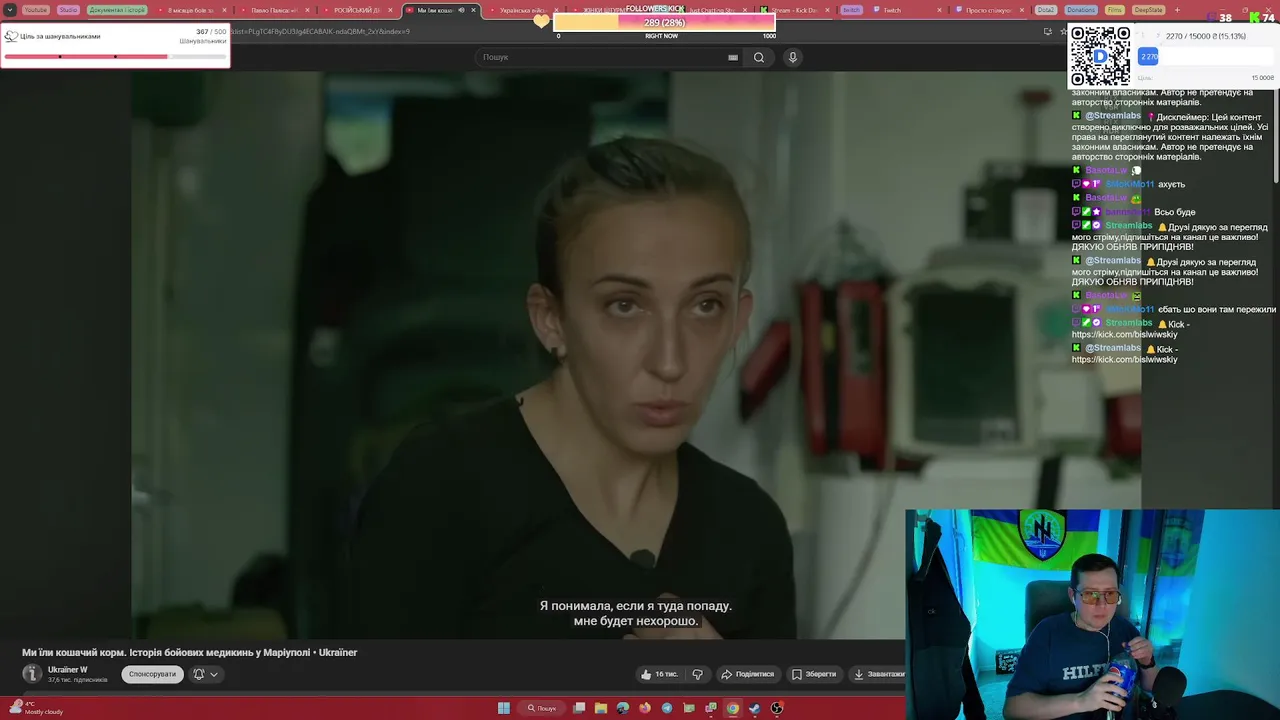Expand the notification options chevron
Image resolution: width=1280 pixels, height=720 pixels.
(x=214, y=674)
